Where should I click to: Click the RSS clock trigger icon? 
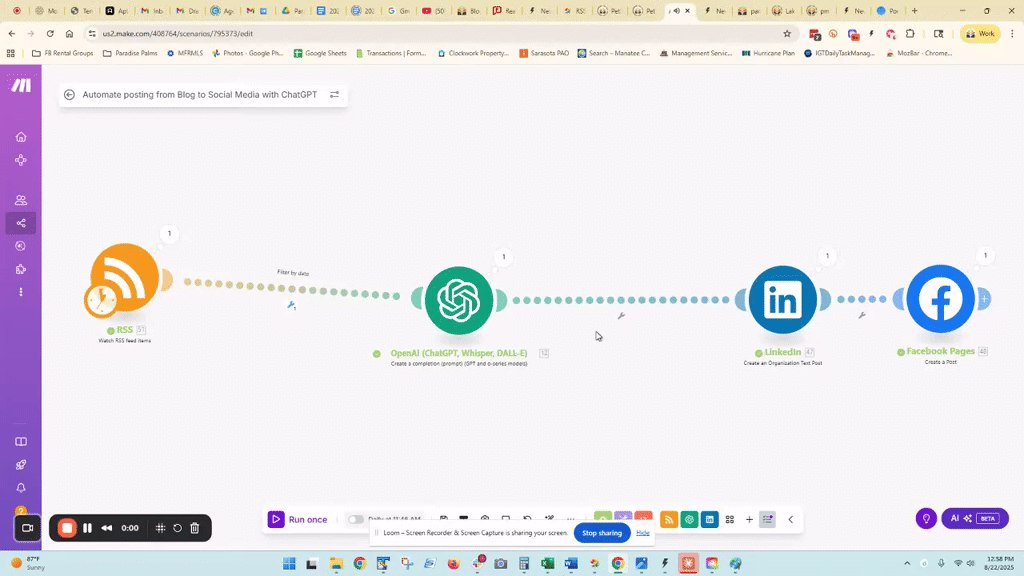pyautogui.click(x=101, y=300)
